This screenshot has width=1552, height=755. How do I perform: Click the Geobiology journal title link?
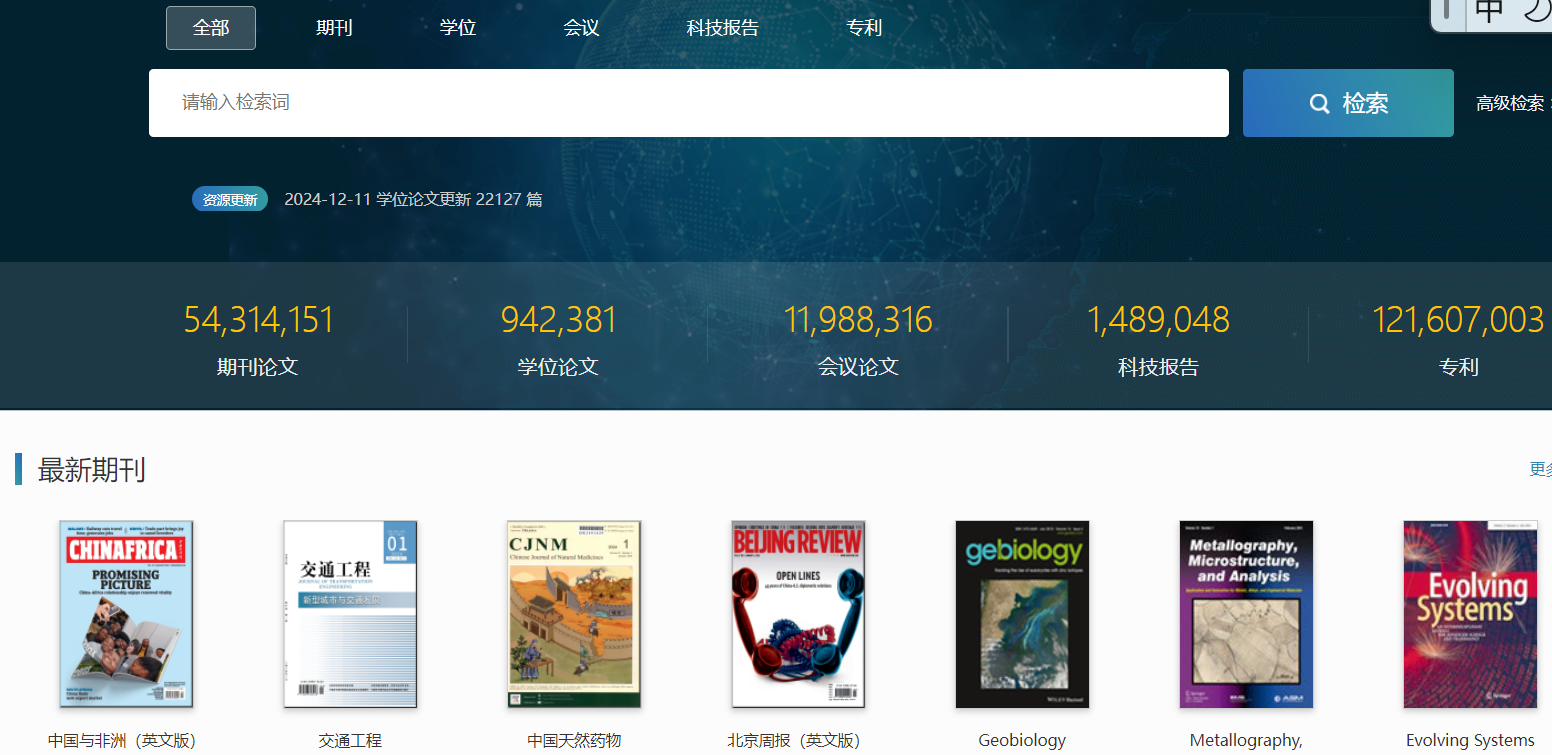[x=1022, y=740]
